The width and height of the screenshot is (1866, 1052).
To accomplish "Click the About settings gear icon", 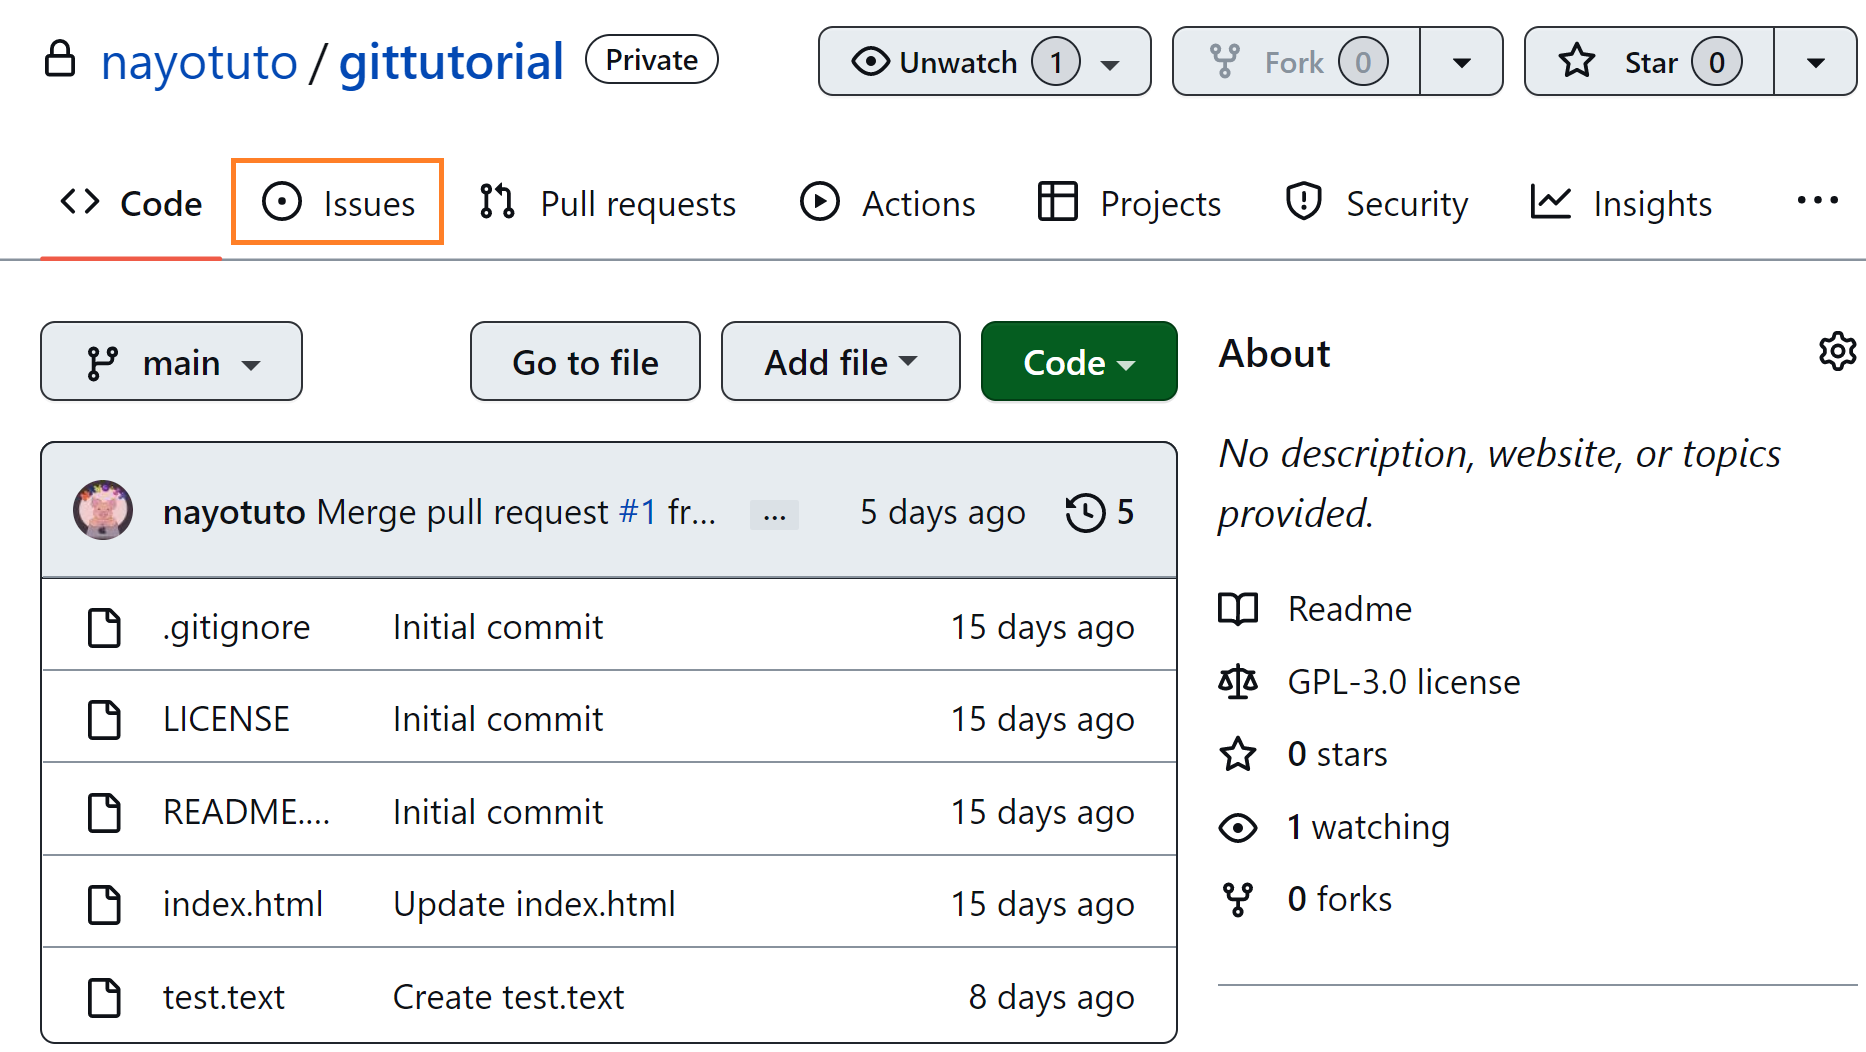I will point(1837,352).
